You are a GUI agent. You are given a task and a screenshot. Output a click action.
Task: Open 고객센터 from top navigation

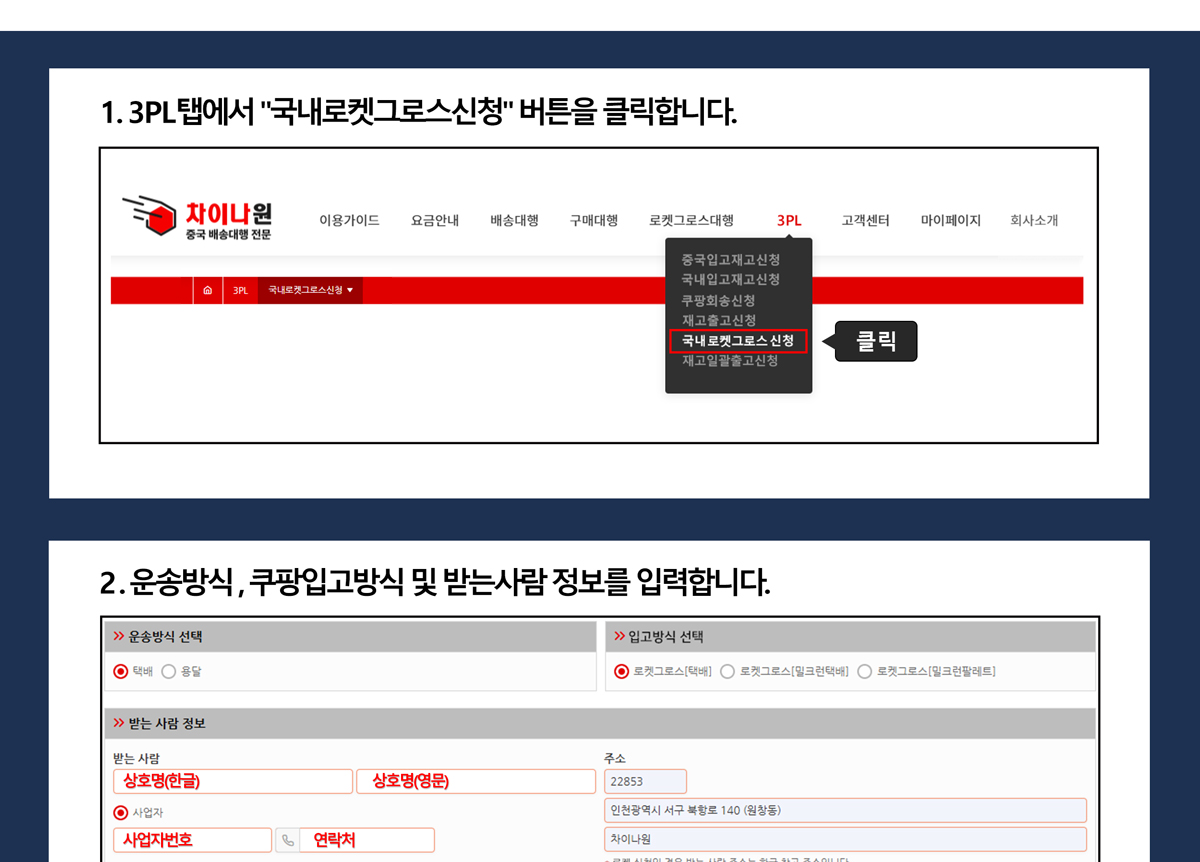[x=865, y=220]
